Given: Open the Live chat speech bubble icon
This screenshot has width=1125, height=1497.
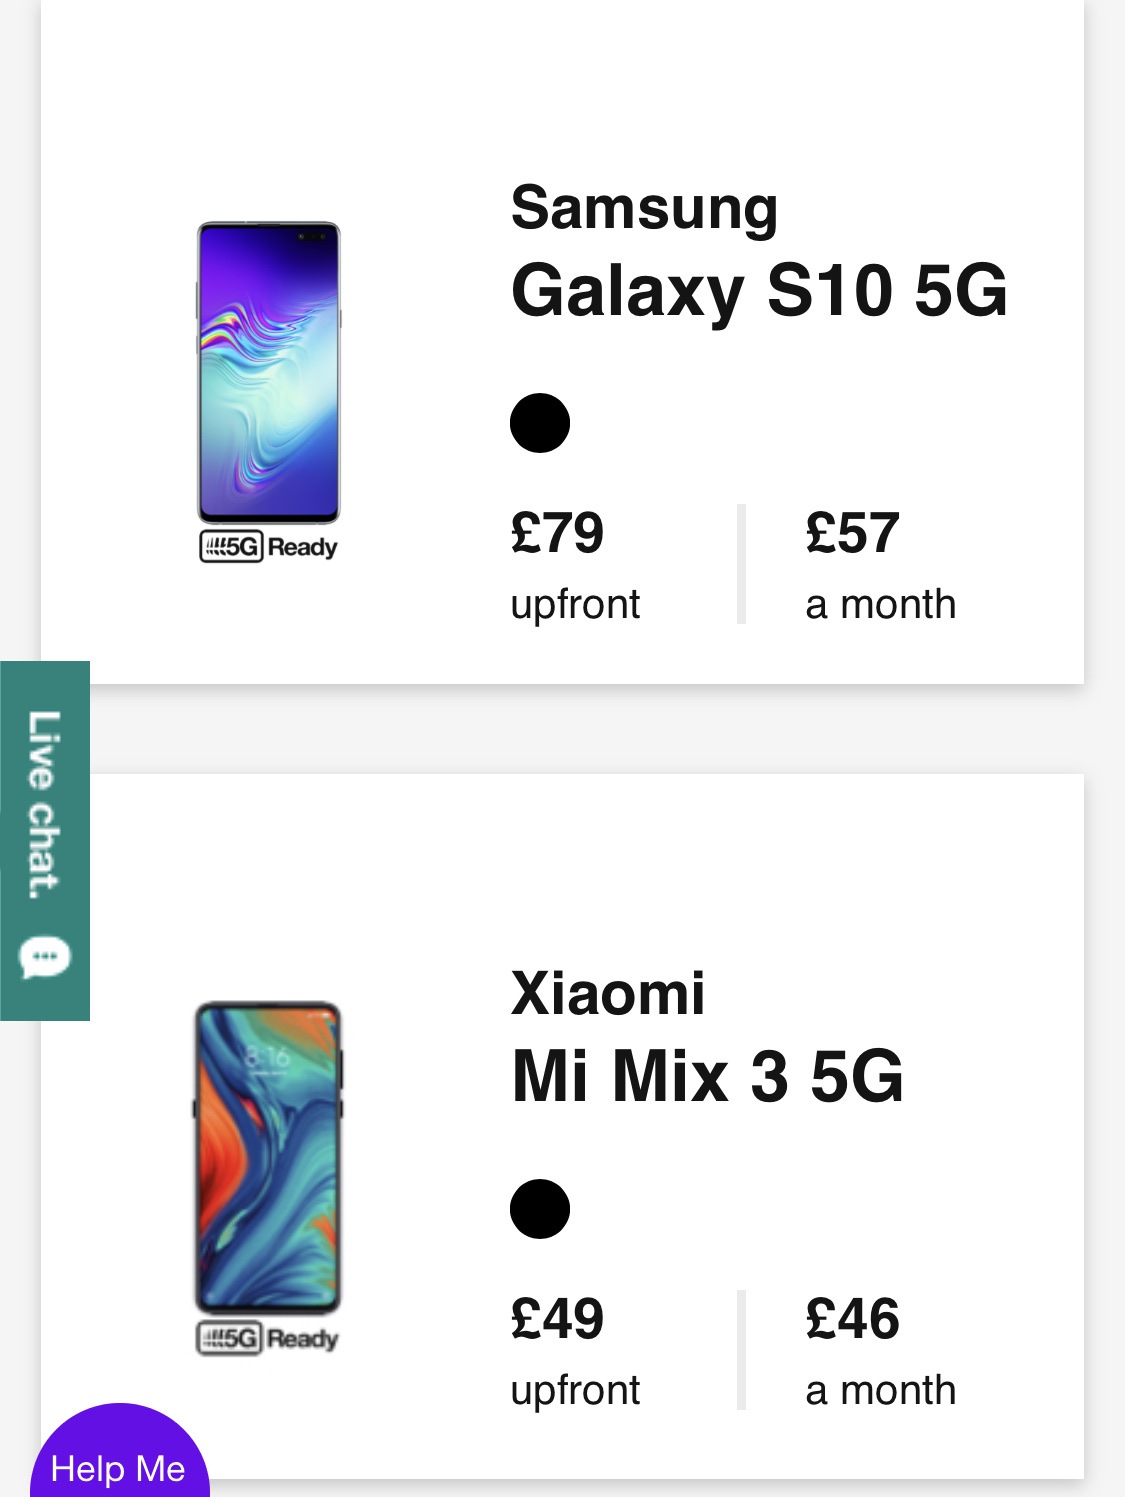Looking at the screenshot, I should [45, 958].
